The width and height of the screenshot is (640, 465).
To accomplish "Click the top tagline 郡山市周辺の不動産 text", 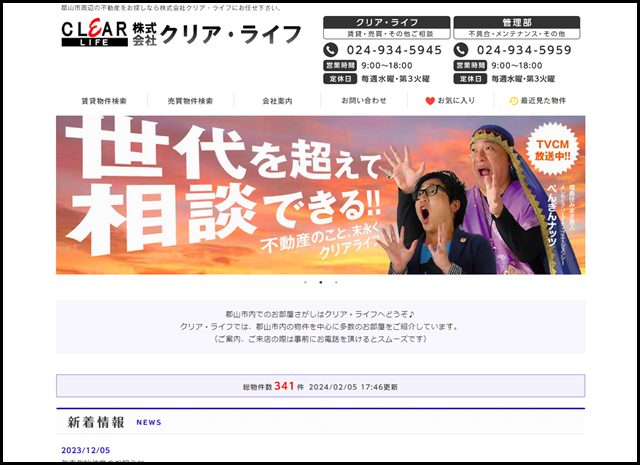I will (x=171, y=8).
